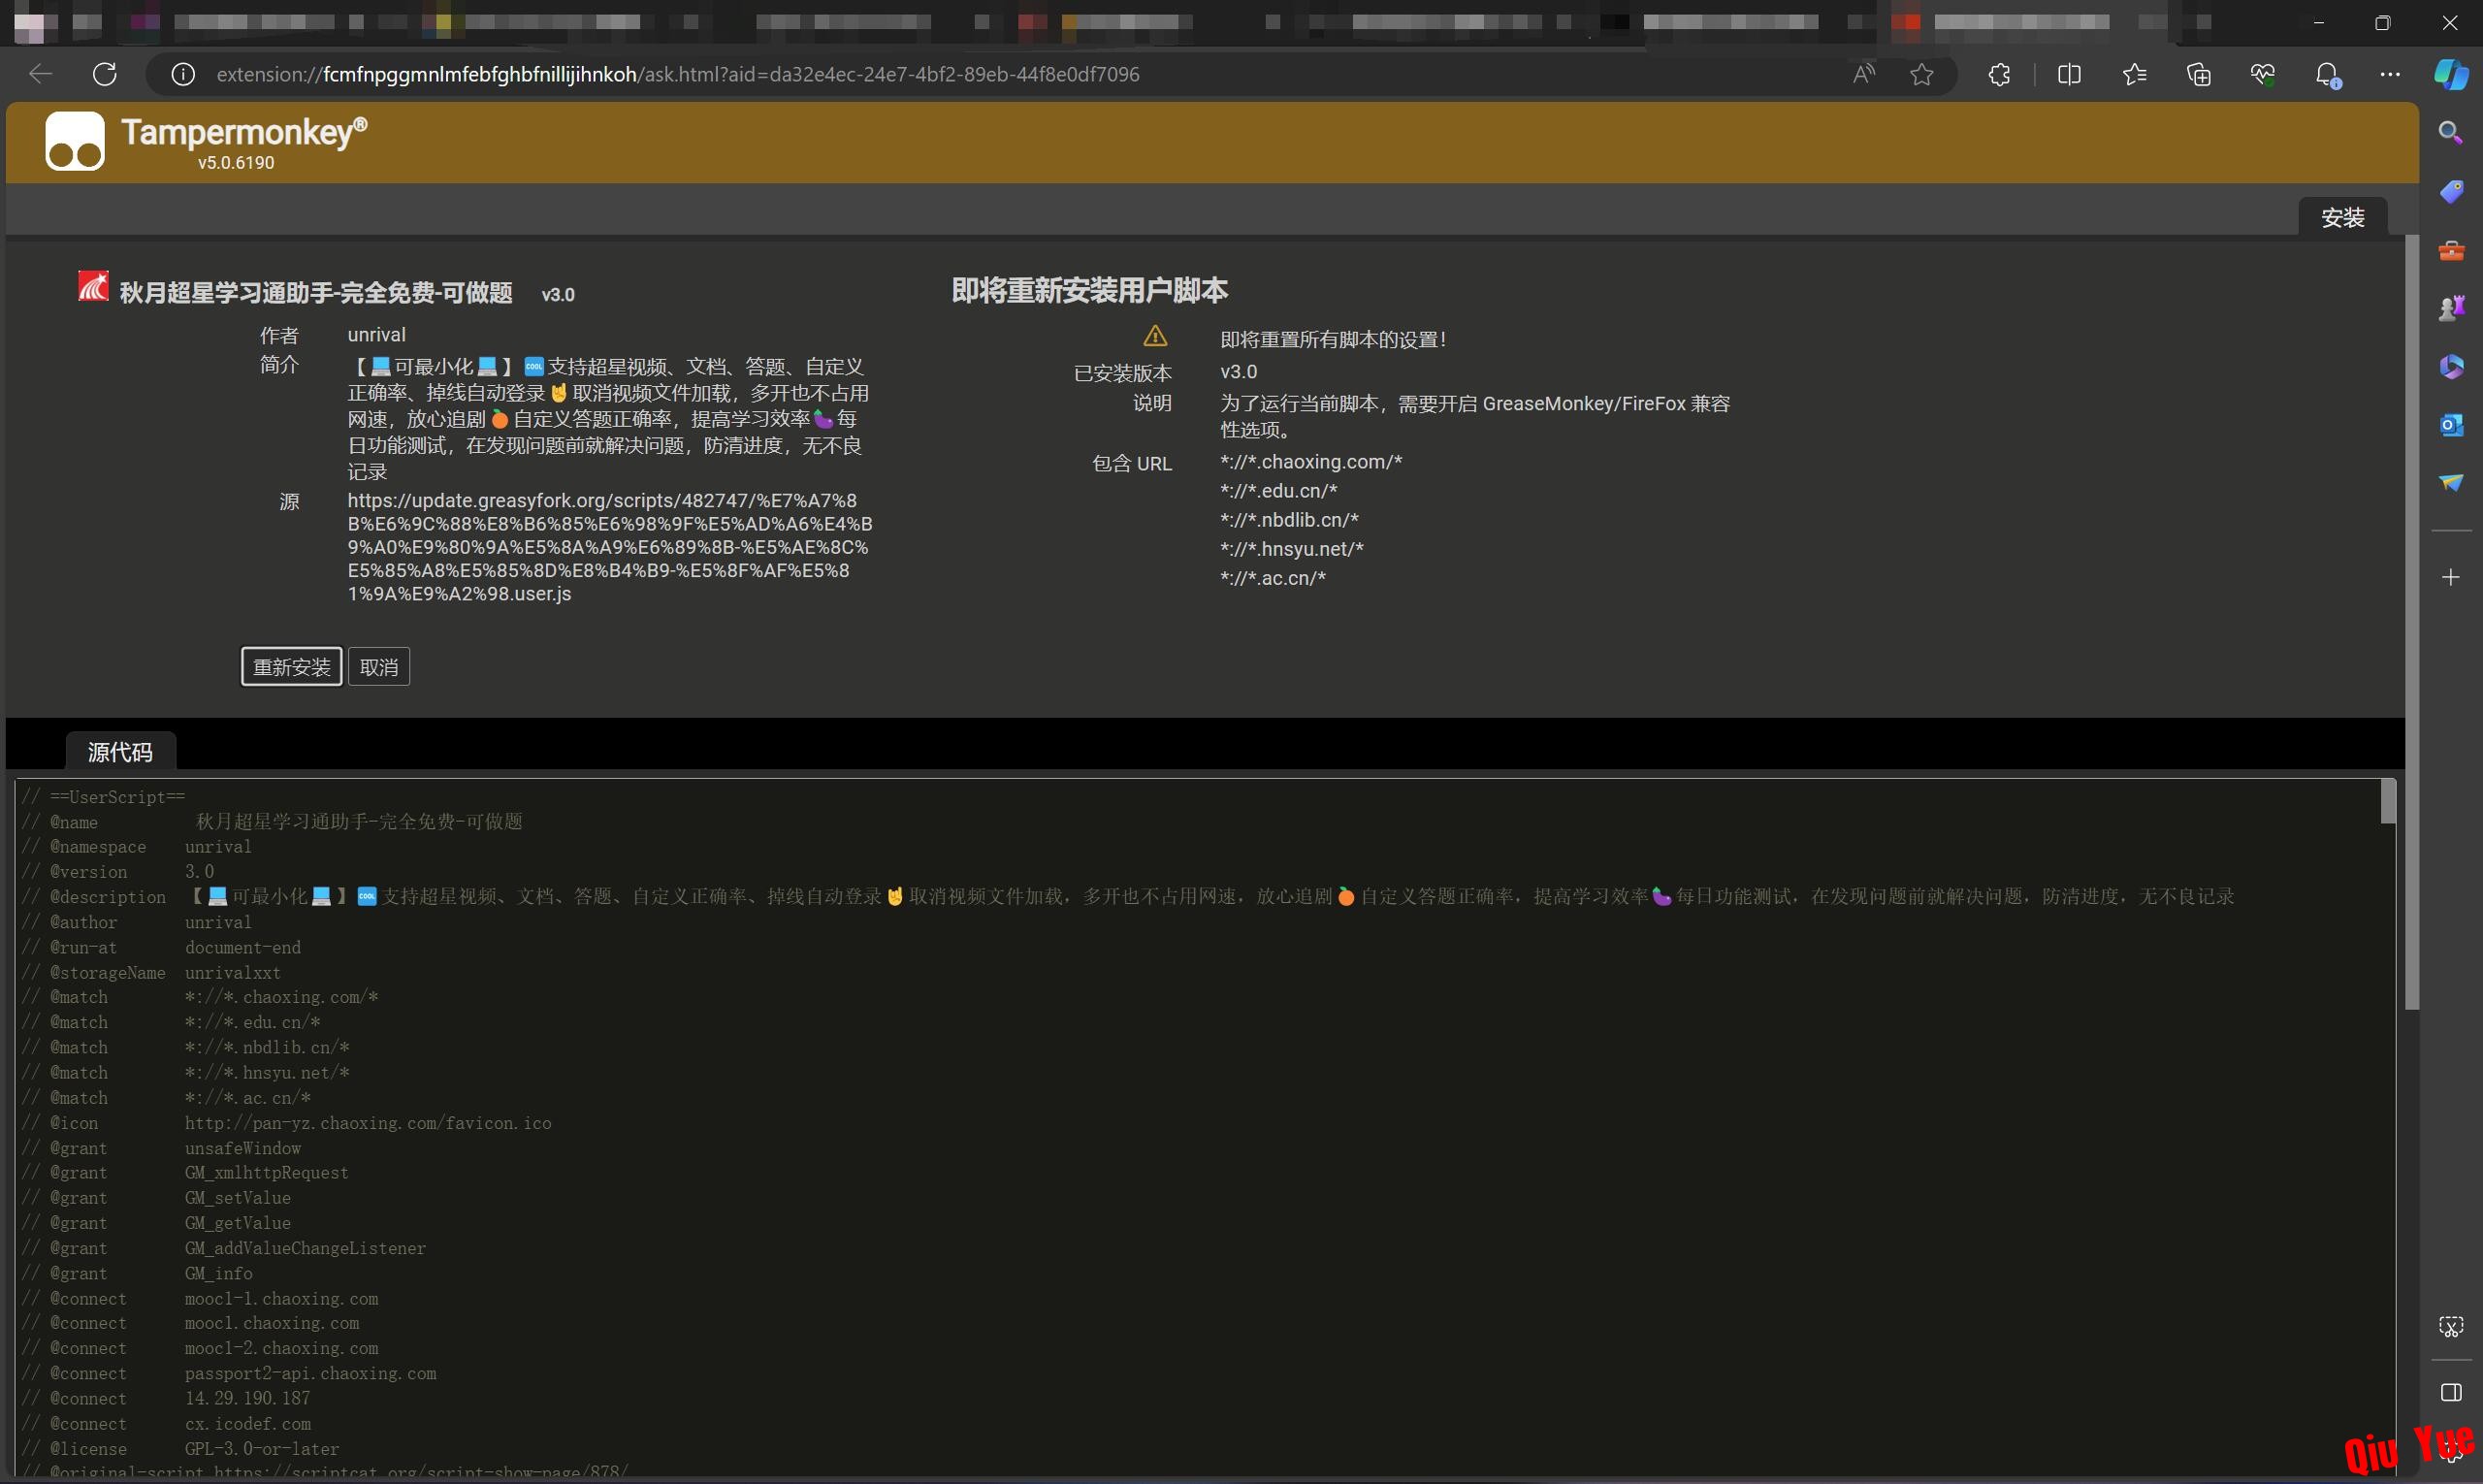Open the favorites list icon
Screen dimensions: 2483x1484
point(2134,74)
